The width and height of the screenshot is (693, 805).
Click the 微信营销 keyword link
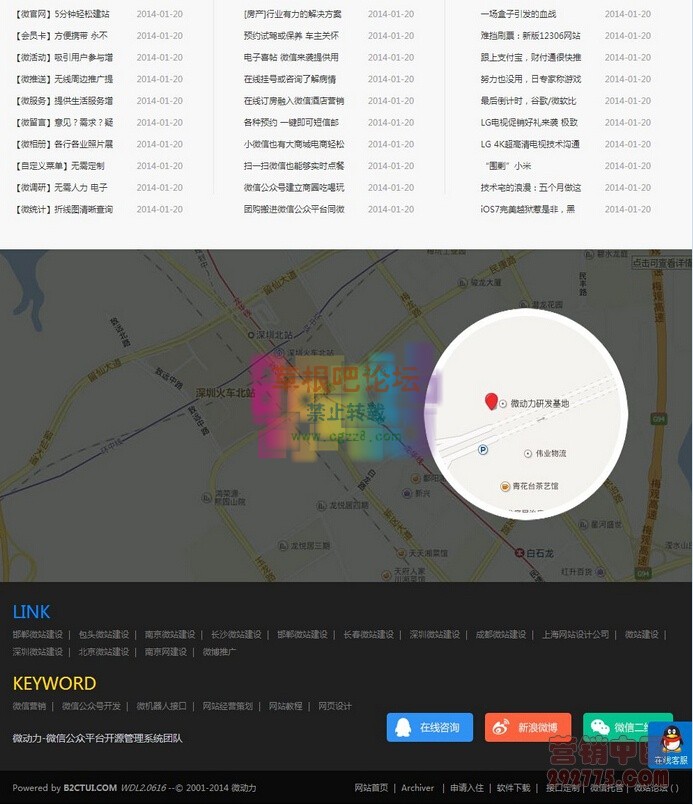29,706
